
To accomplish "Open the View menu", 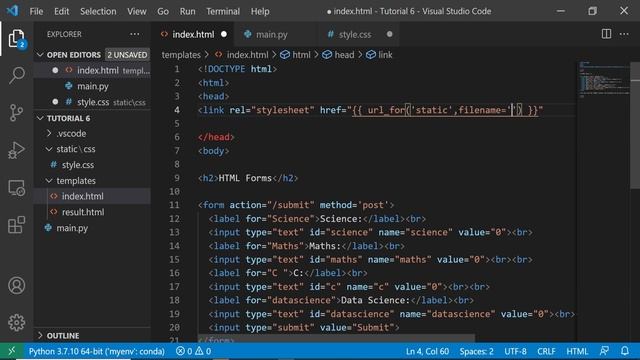I will [x=137, y=11].
